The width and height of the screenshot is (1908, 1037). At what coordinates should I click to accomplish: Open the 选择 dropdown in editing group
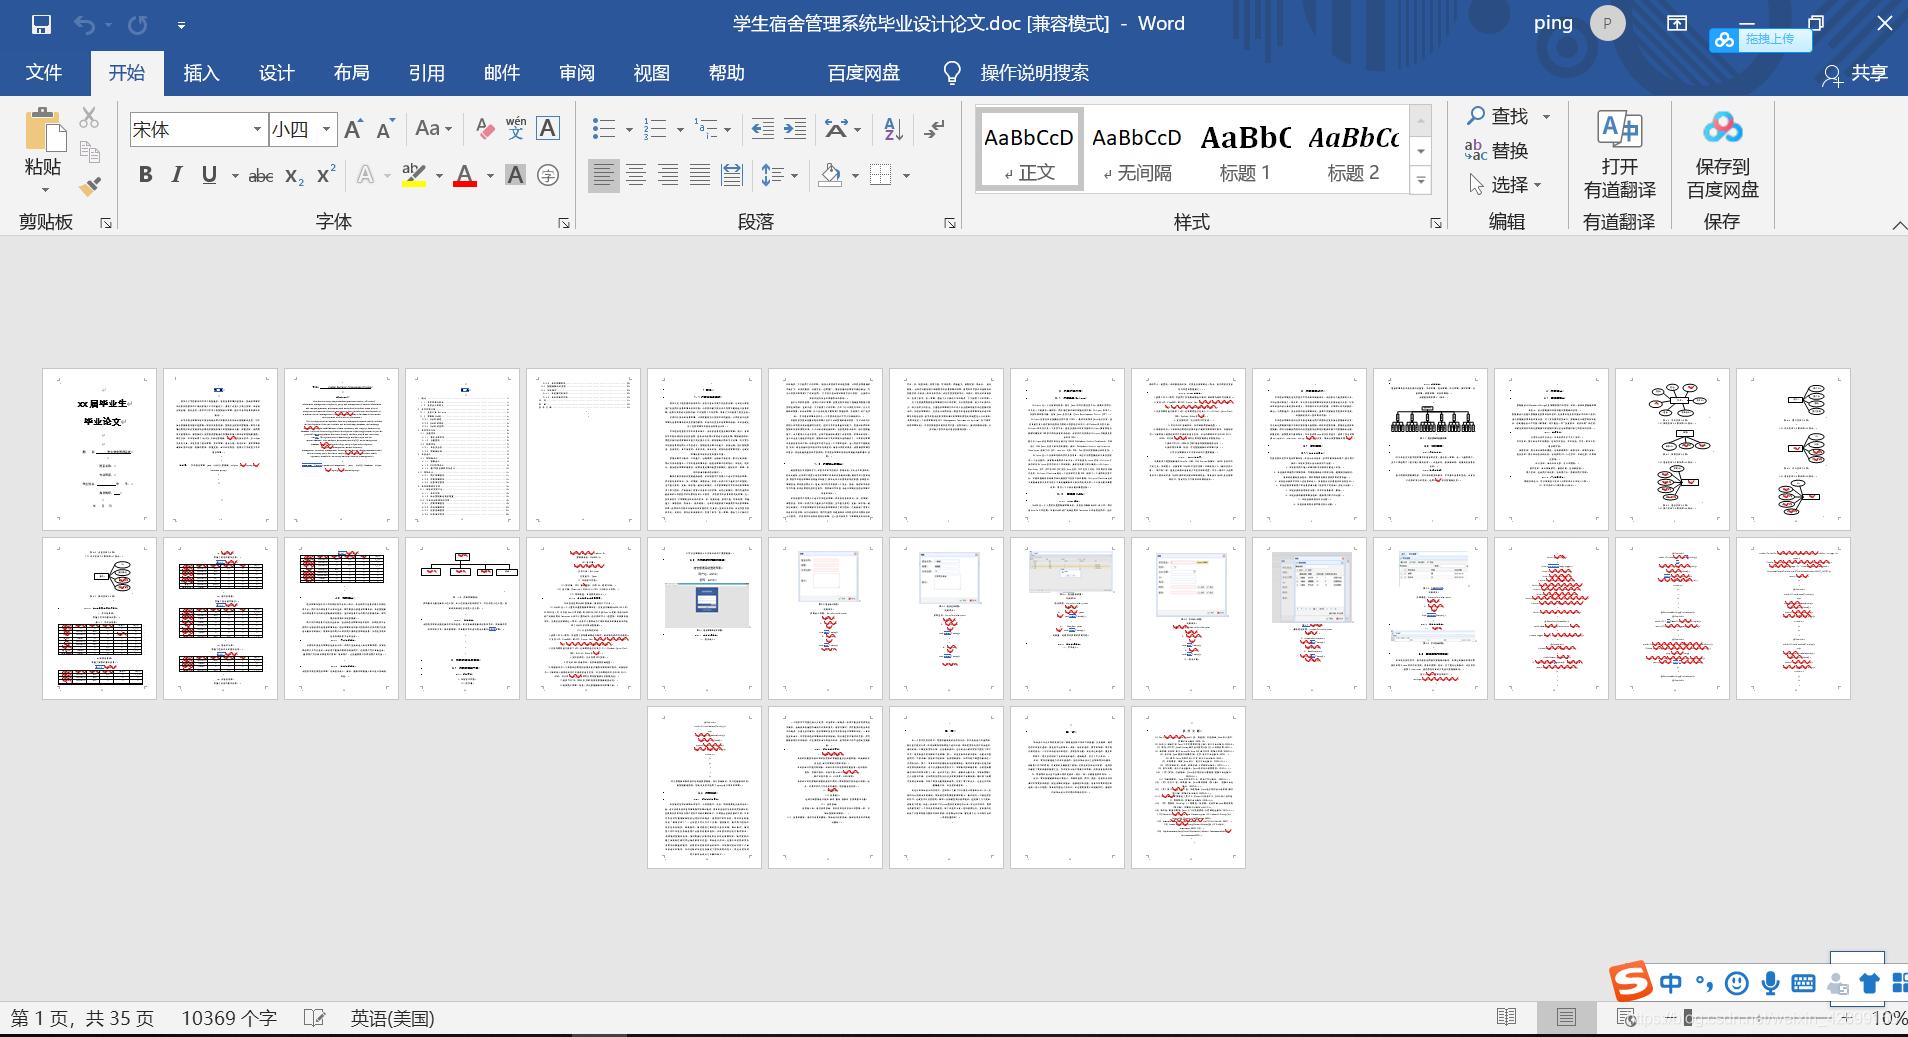[x=1506, y=185]
